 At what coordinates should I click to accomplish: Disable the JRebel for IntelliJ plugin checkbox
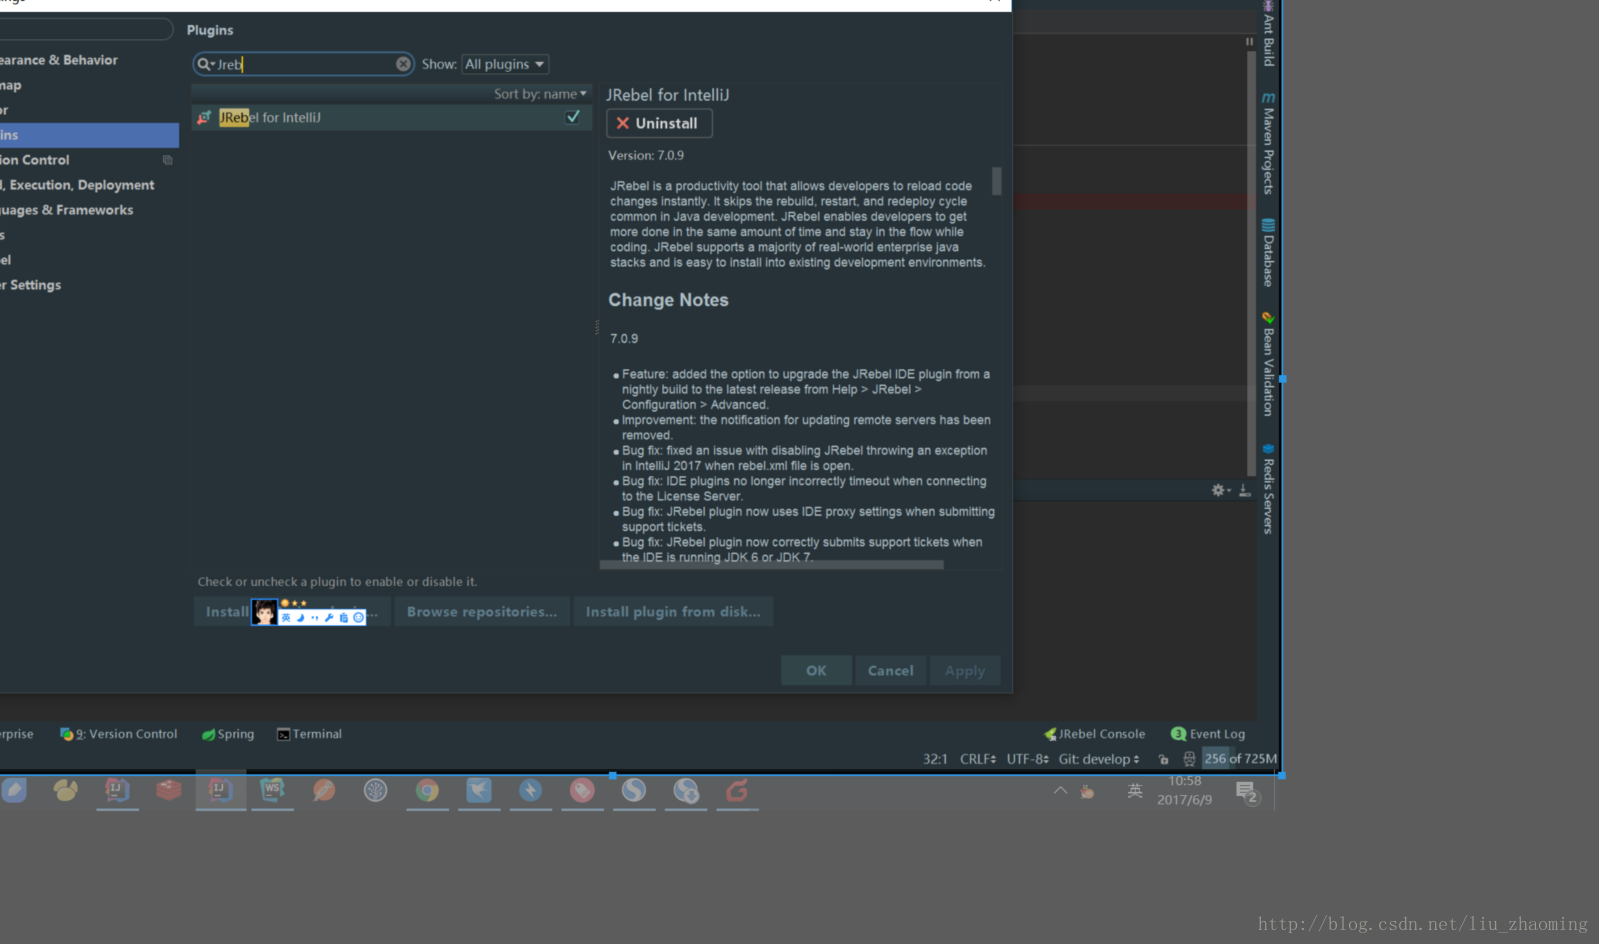tap(573, 117)
